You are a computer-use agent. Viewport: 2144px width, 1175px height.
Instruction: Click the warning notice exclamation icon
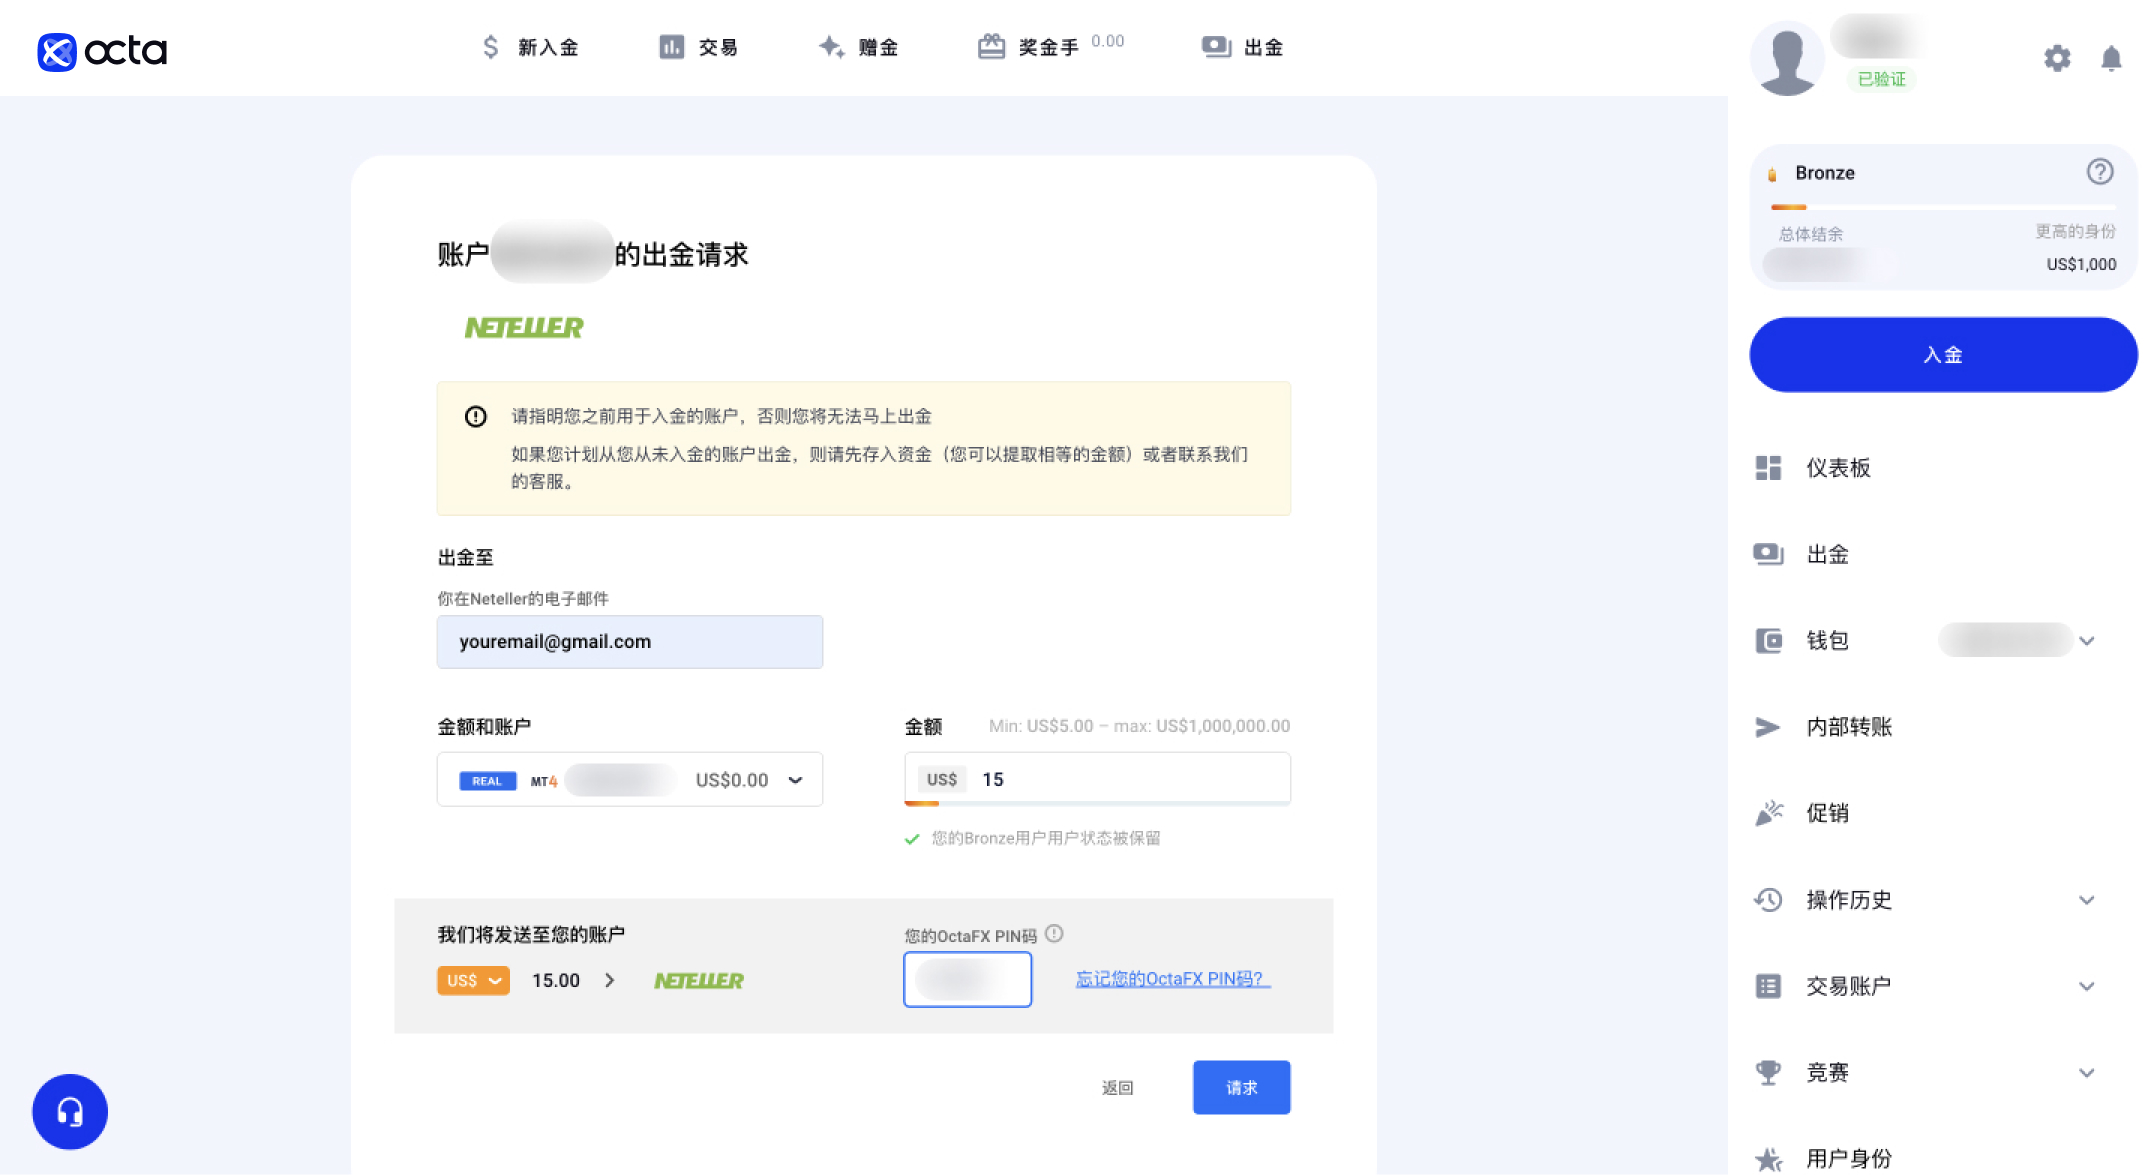(x=476, y=416)
